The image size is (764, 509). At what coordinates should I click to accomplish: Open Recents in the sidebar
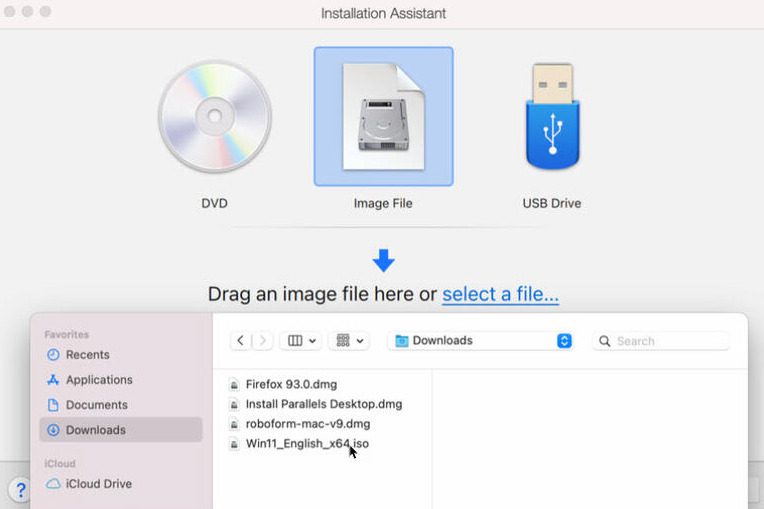pyautogui.click(x=87, y=355)
